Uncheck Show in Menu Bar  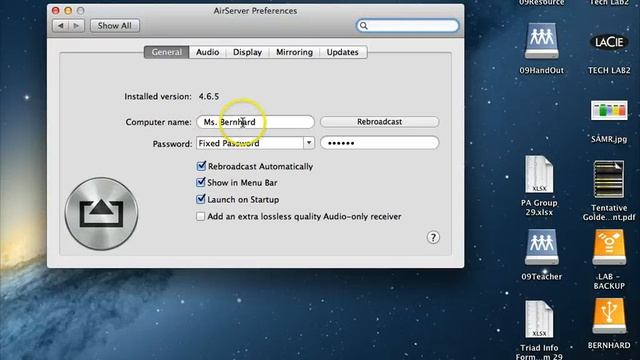[x=201, y=182]
